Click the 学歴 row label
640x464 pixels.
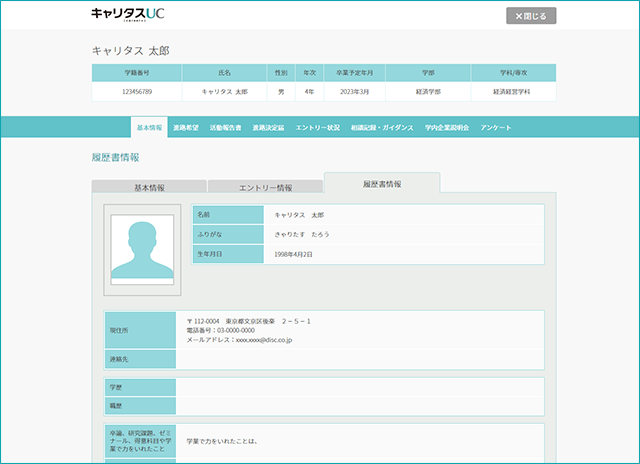(x=140, y=387)
